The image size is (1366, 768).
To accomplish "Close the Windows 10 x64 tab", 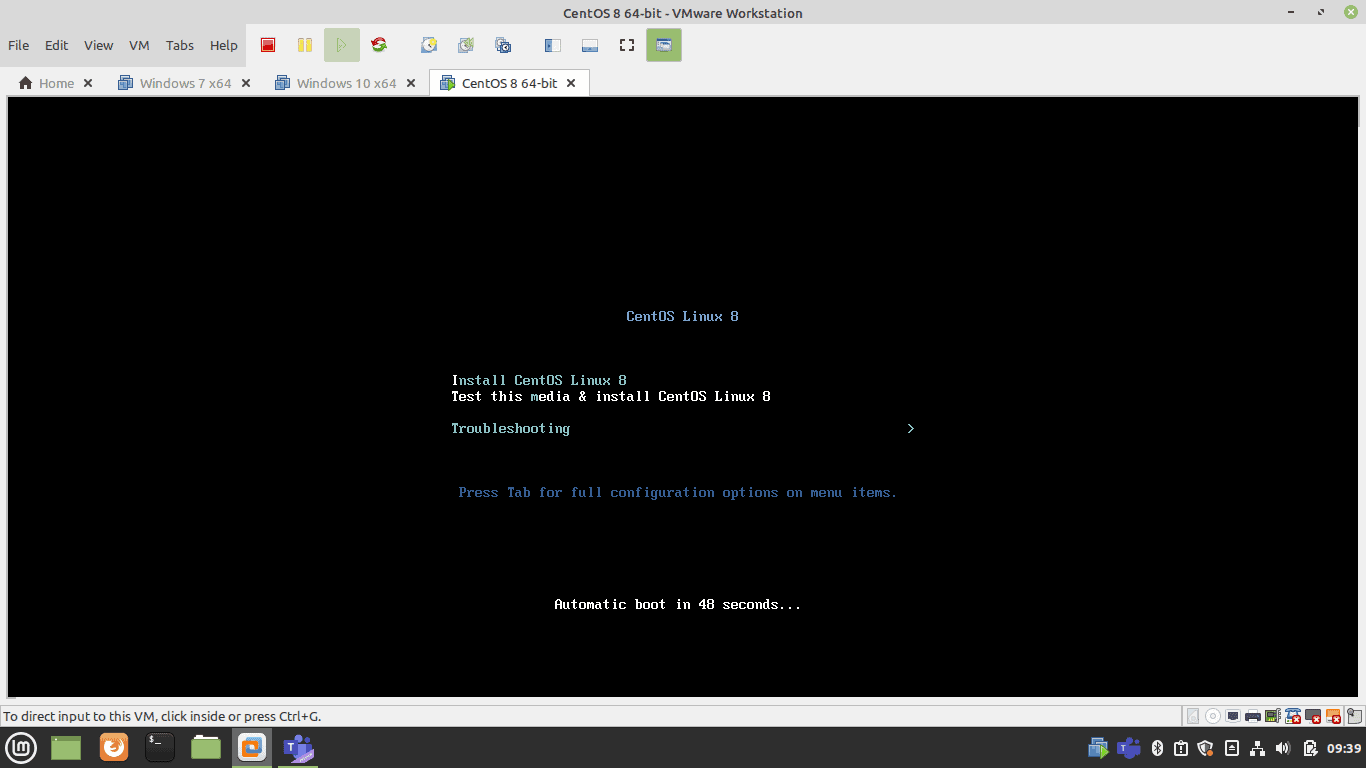I will tap(410, 83).
